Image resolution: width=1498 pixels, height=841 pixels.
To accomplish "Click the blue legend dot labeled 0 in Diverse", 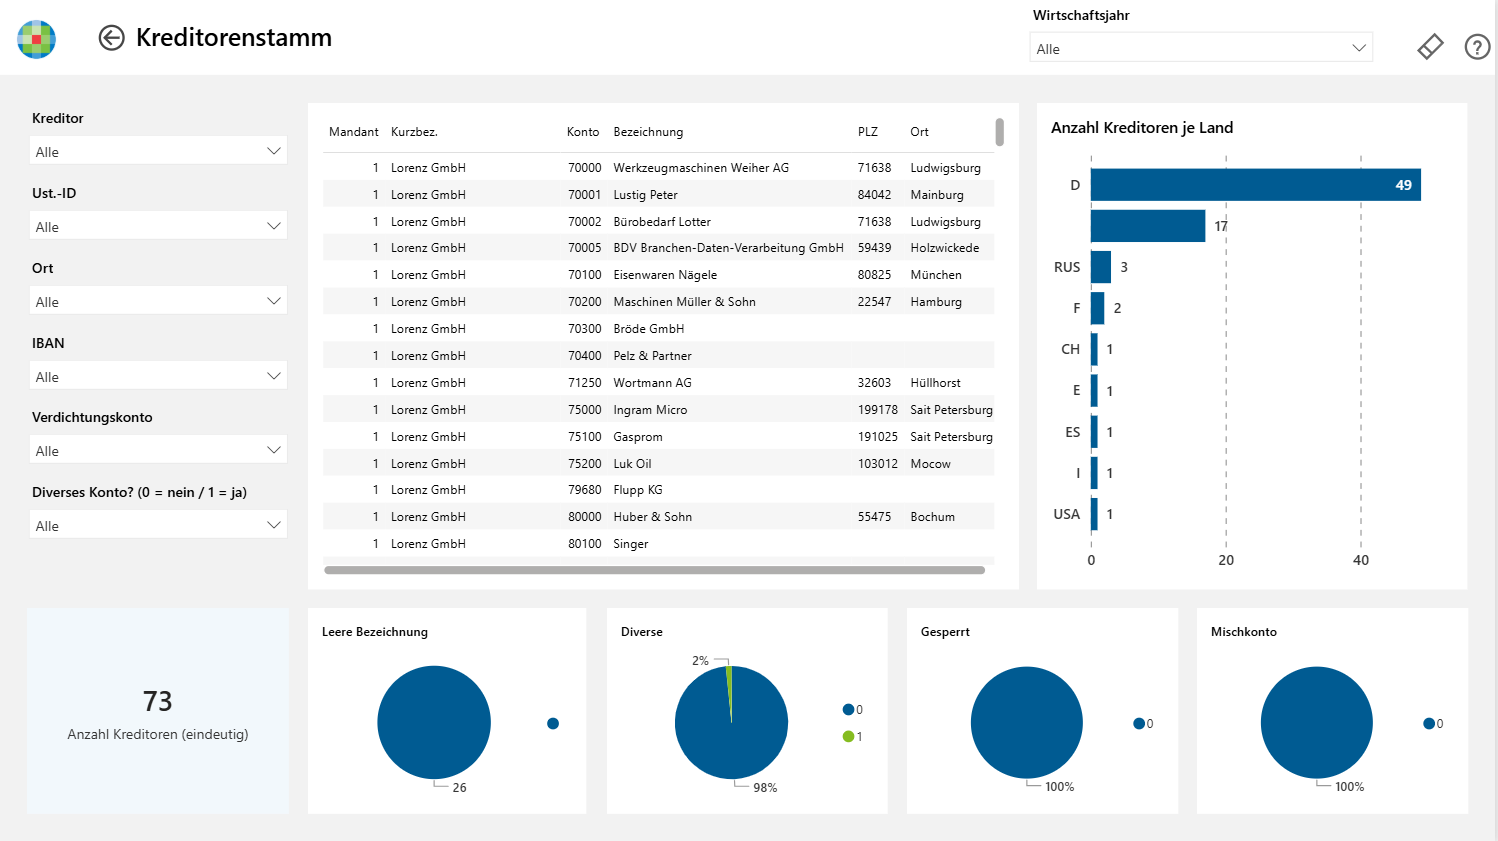I will tap(848, 710).
